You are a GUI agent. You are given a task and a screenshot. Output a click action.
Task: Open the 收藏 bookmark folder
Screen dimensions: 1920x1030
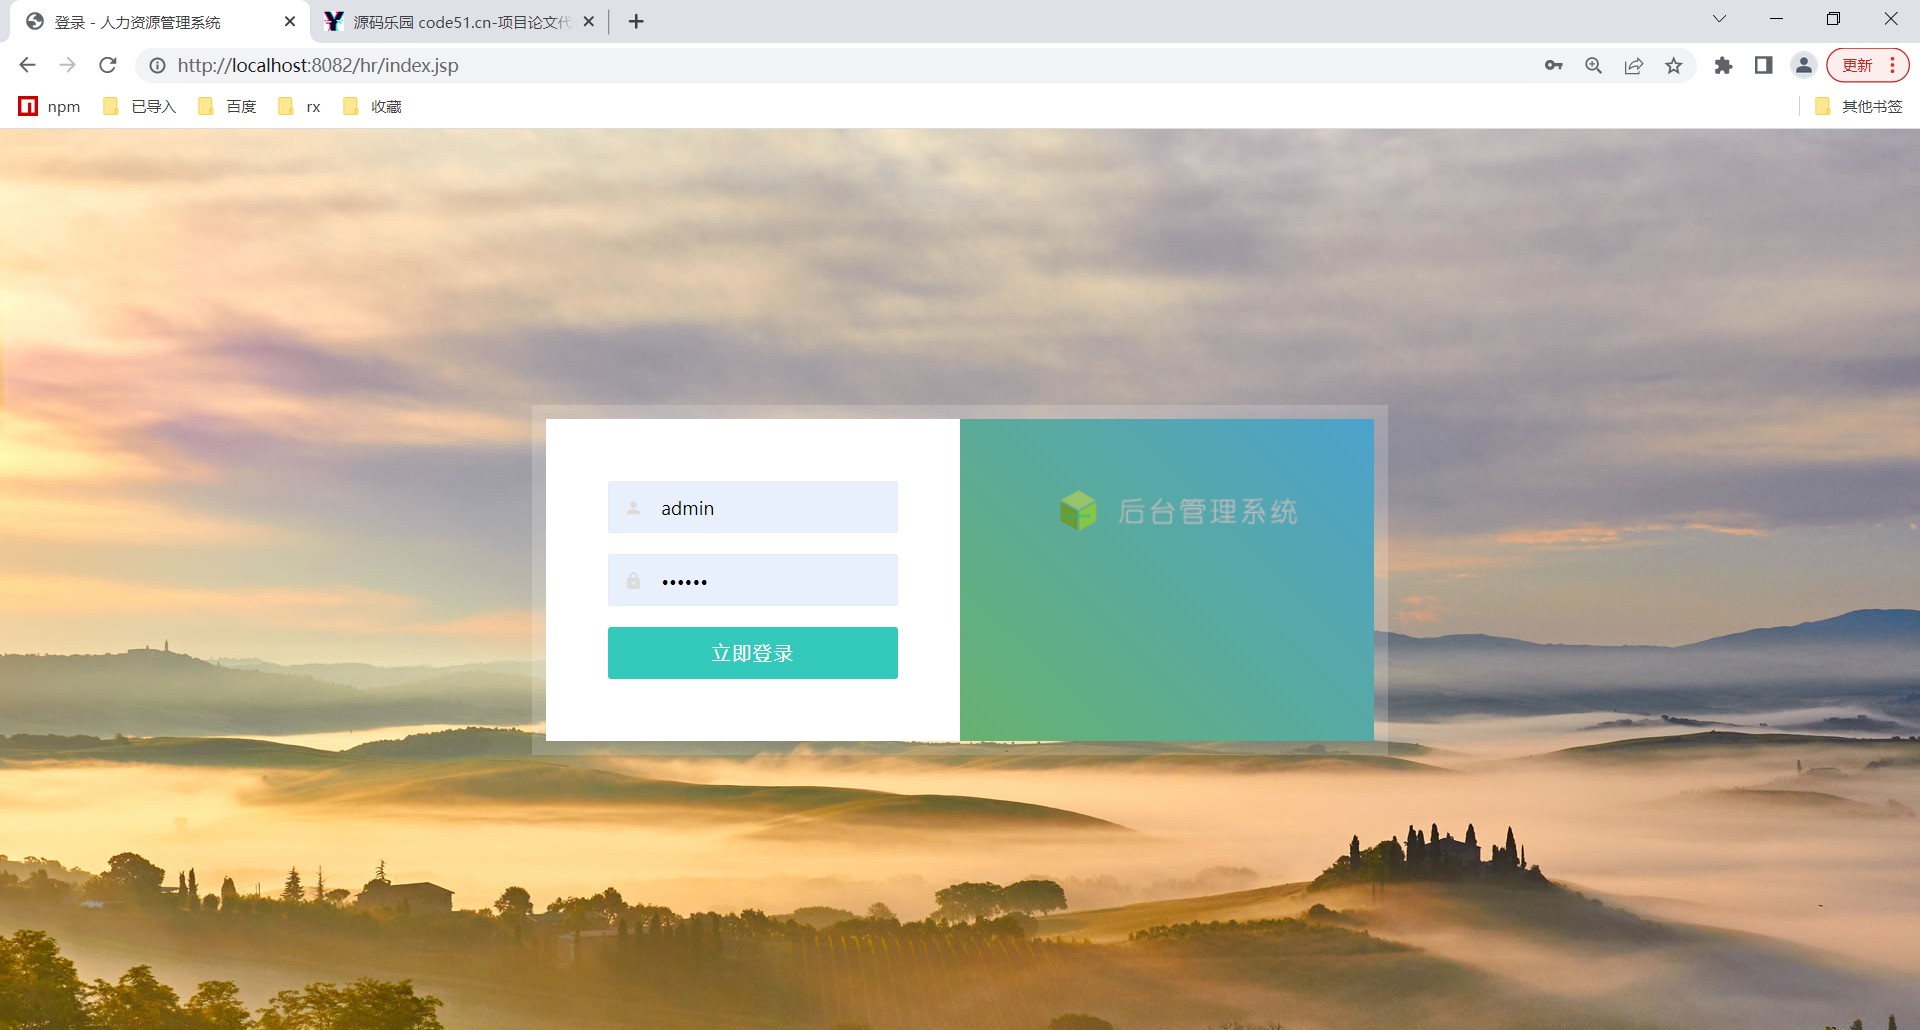[x=372, y=106]
